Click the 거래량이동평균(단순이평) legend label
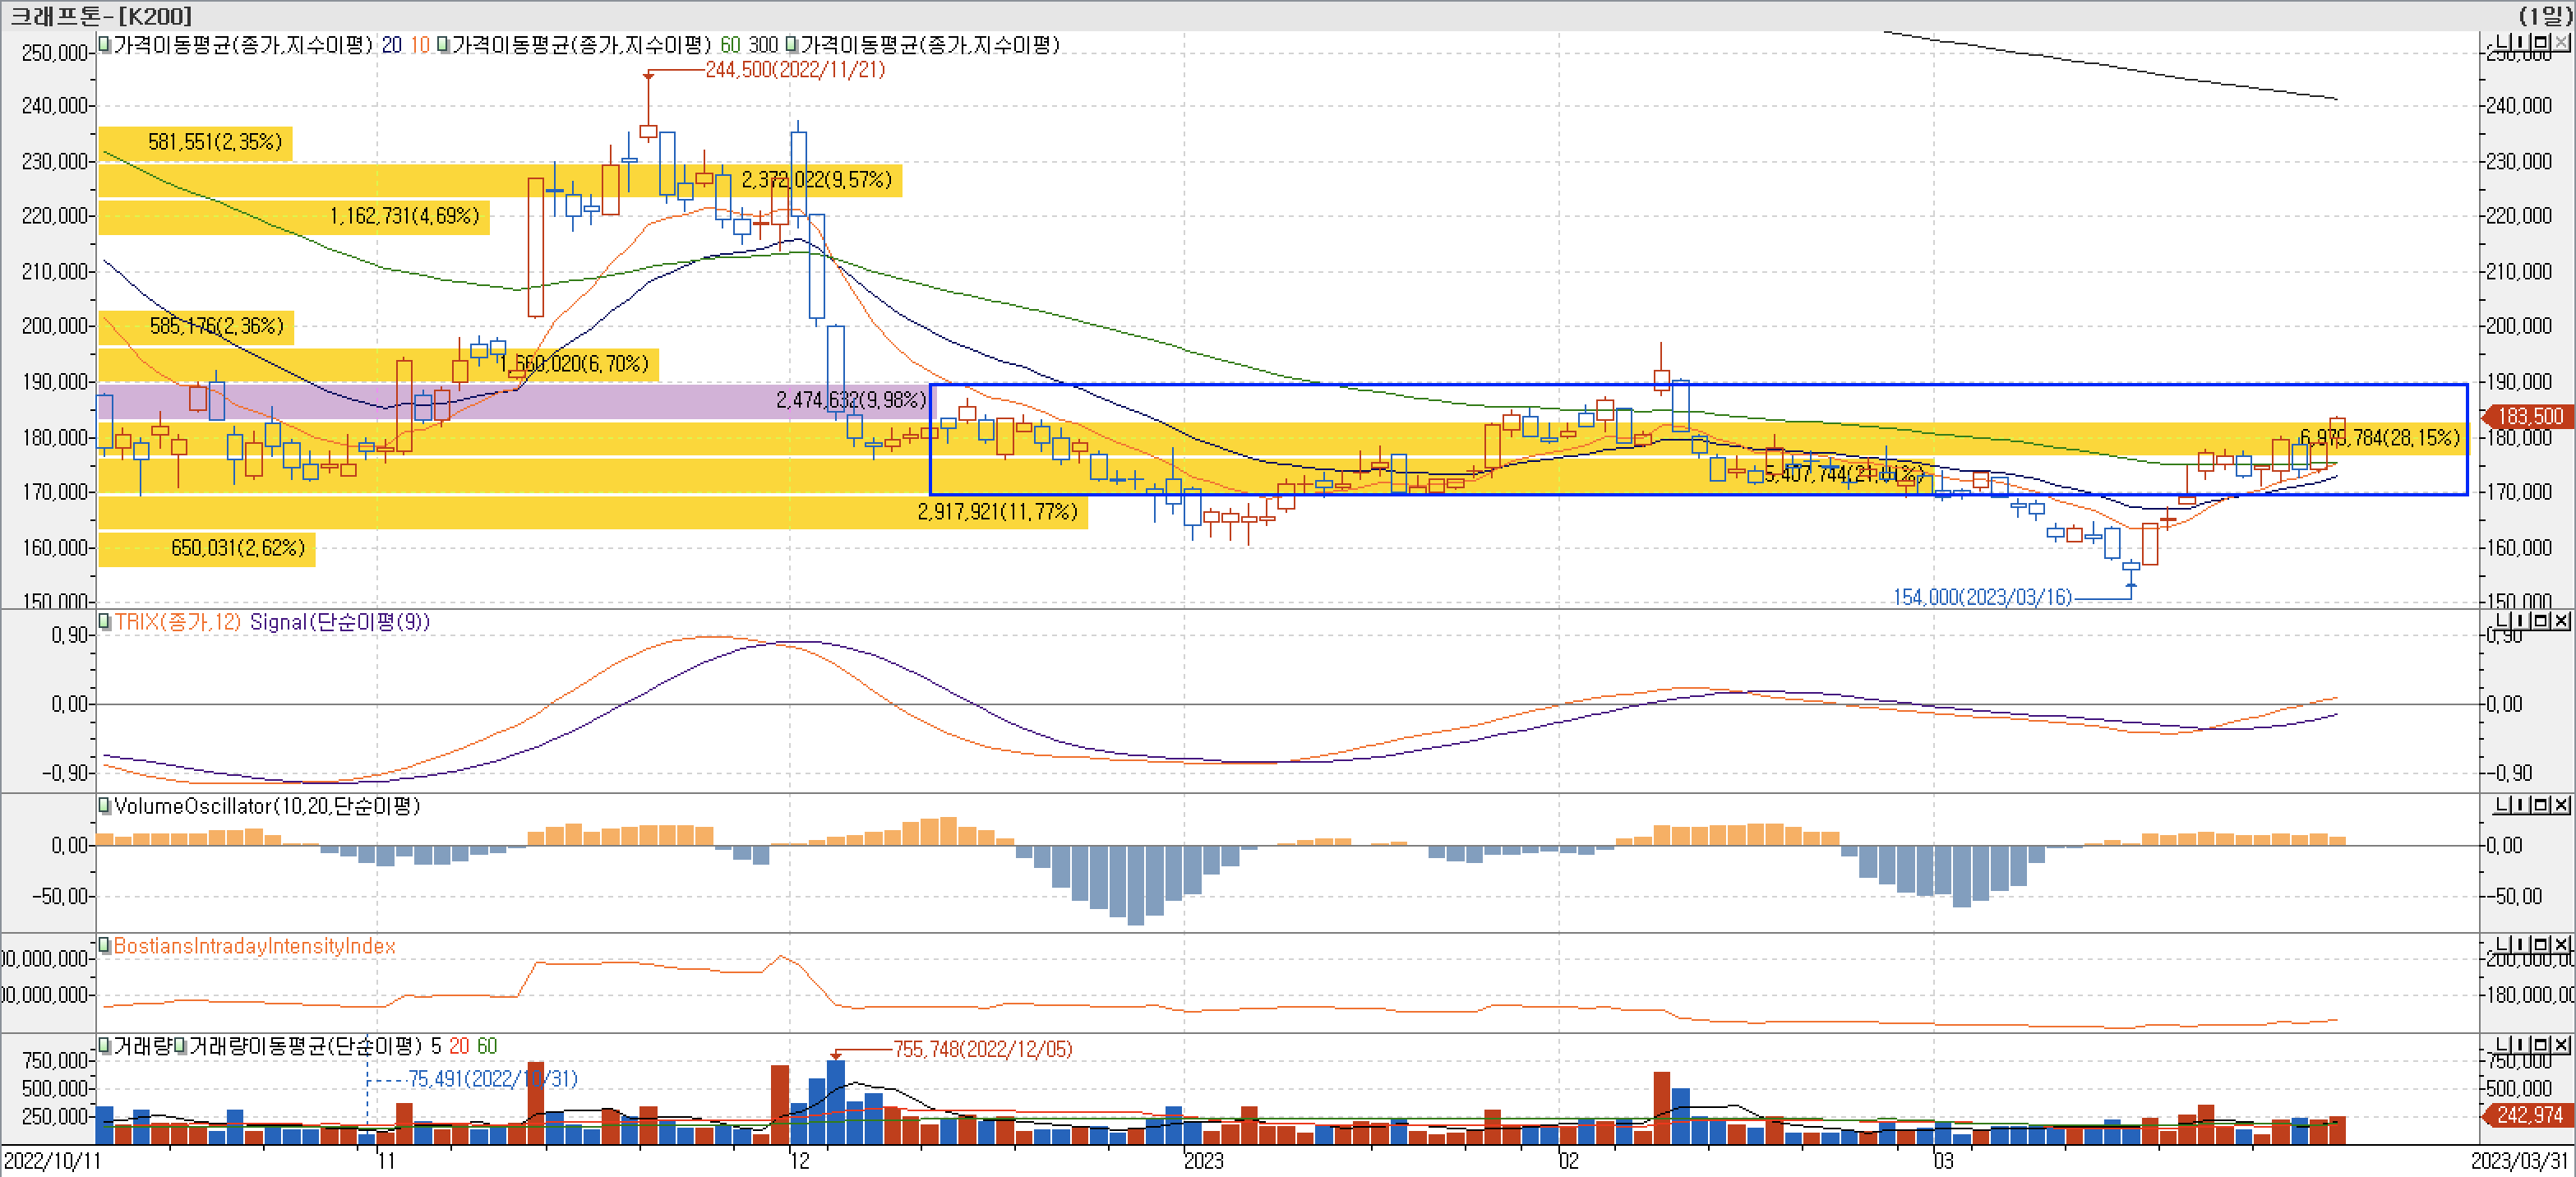The width and height of the screenshot is (2576, 1177). 304,1046
